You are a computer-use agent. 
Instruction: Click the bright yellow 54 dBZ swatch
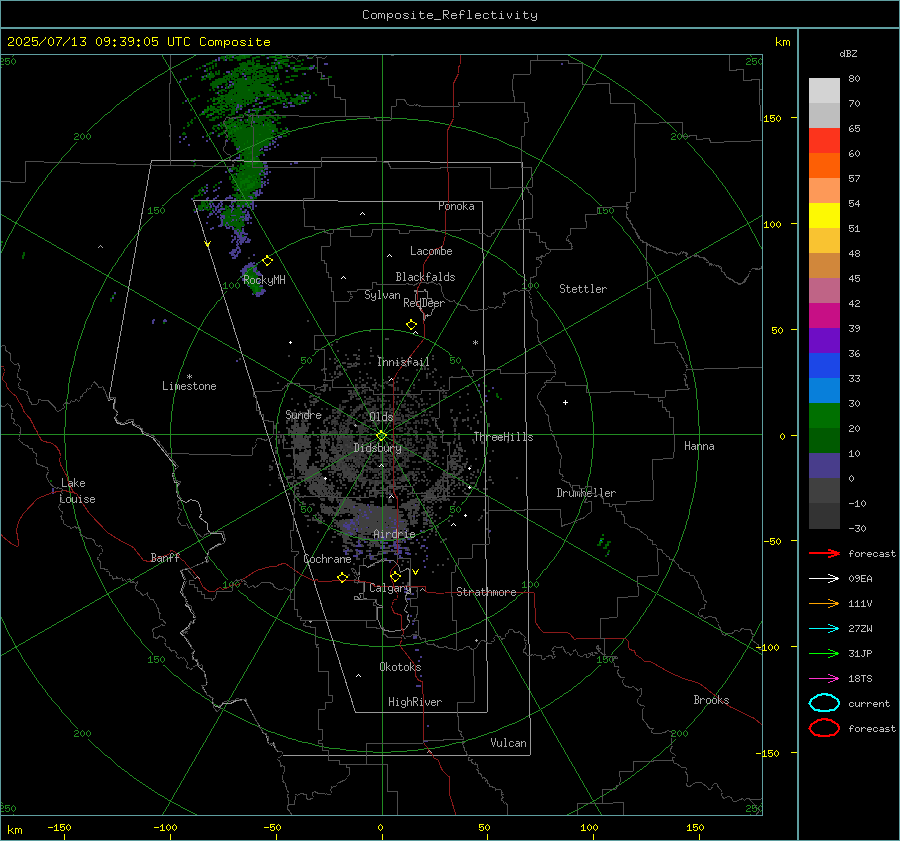click(x=824, y=216)
